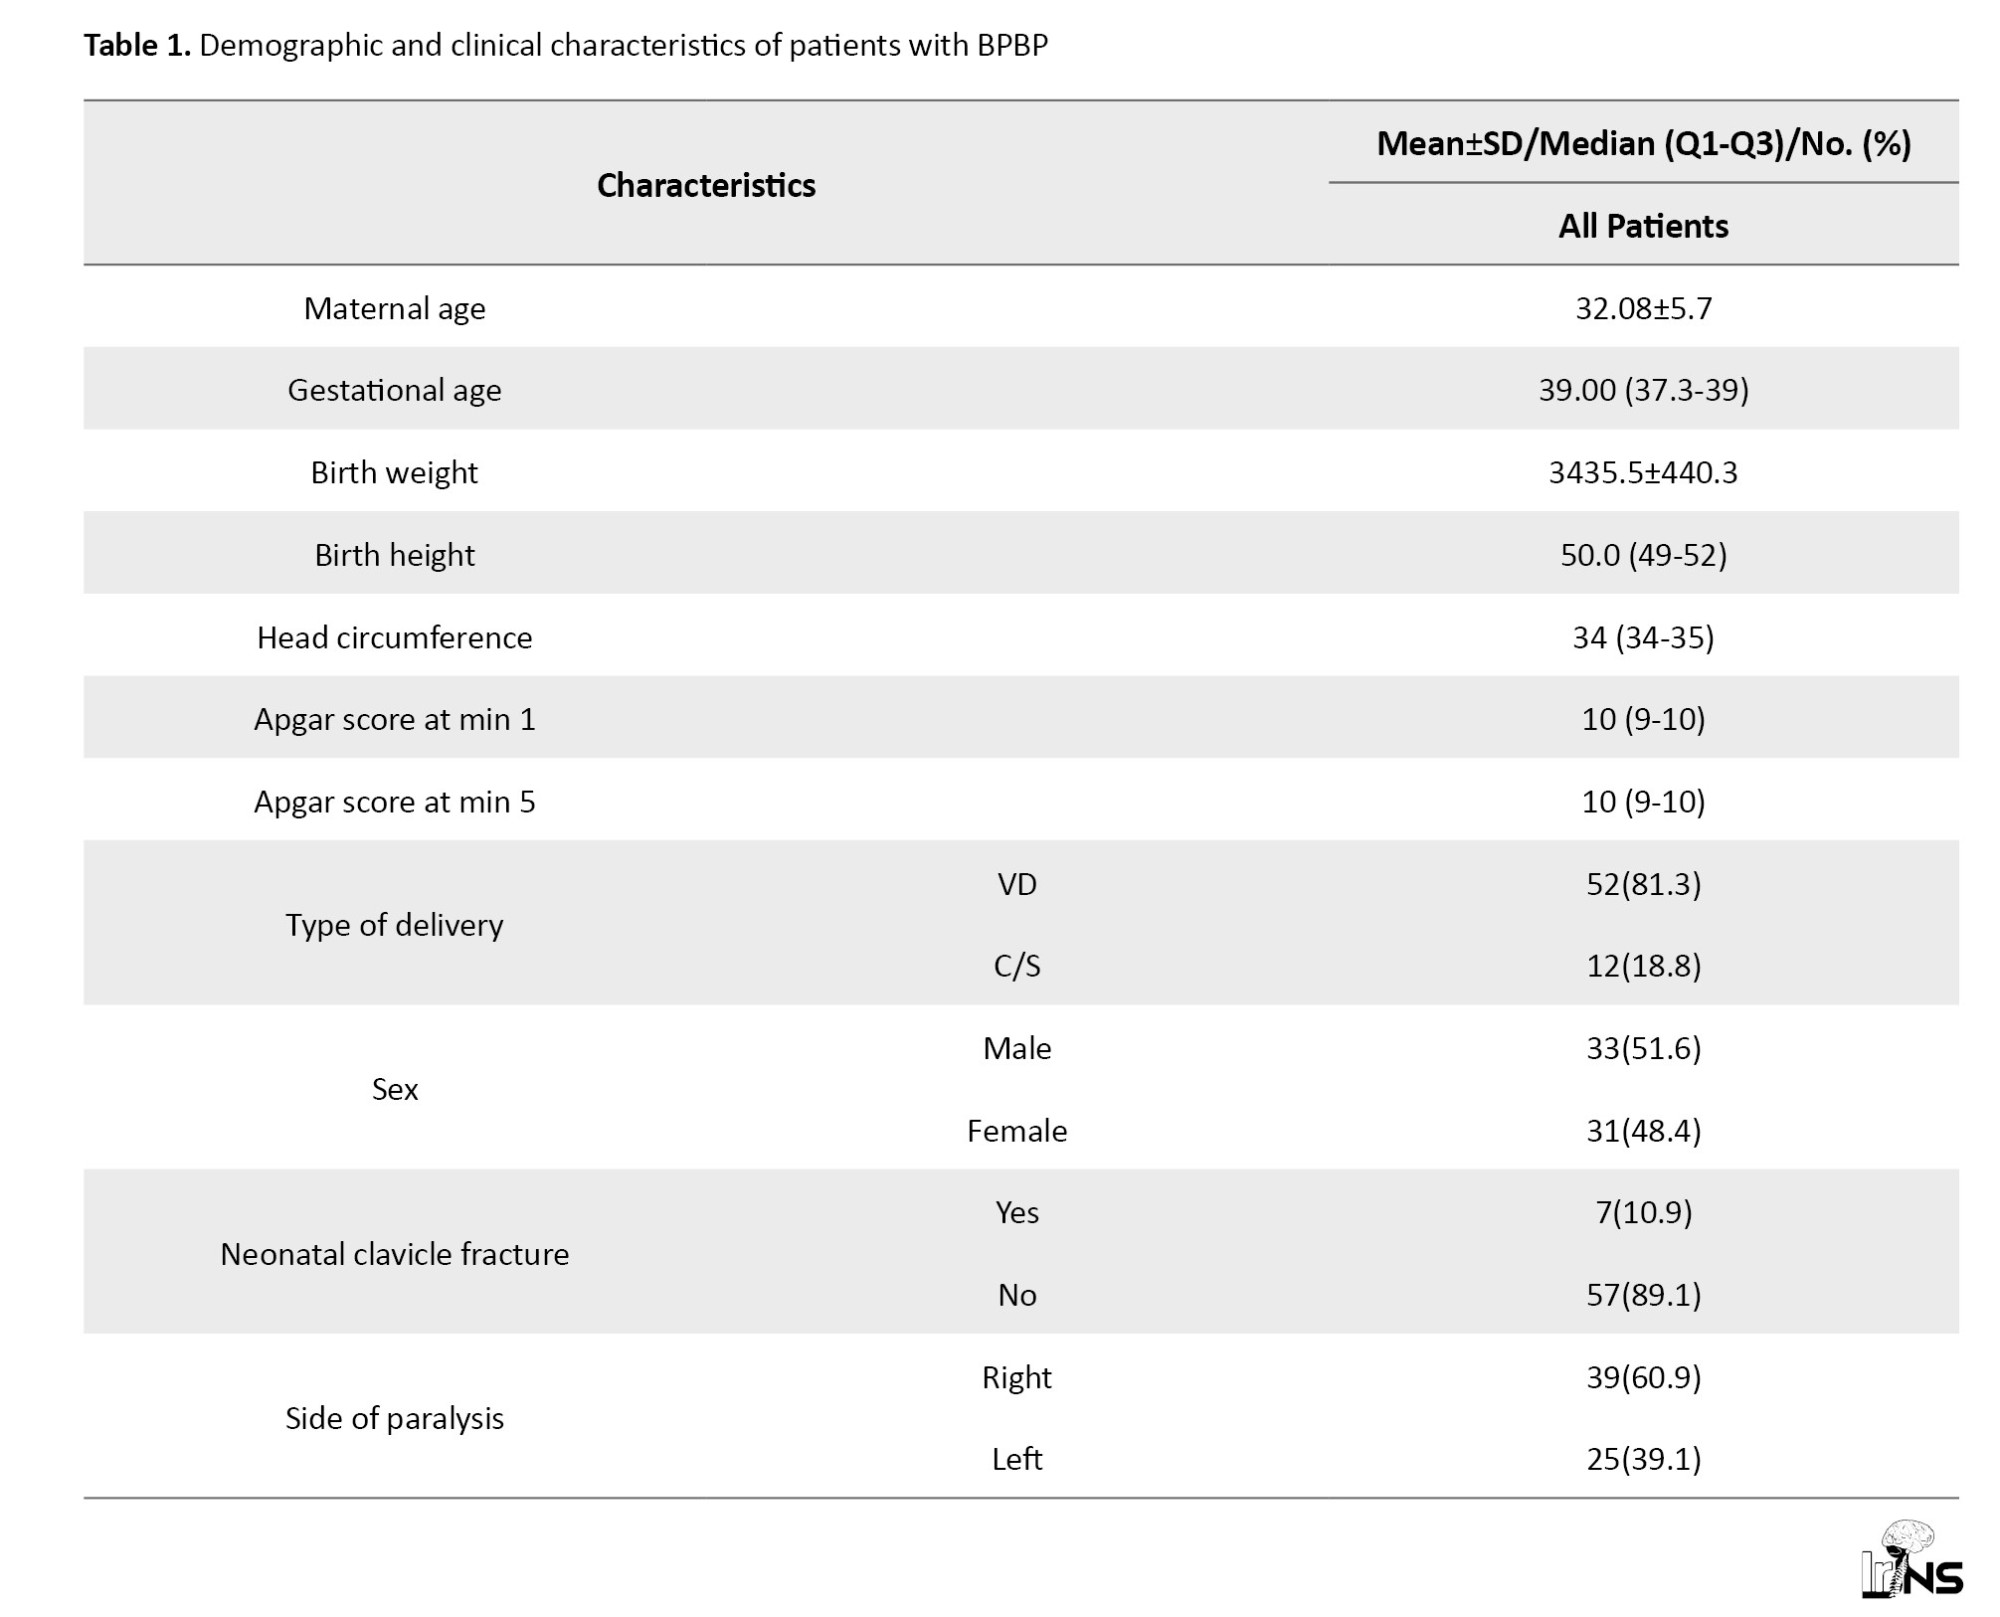Click the clavicle fracture Yes value 7(10.9)

(x=1643, y=1213)
